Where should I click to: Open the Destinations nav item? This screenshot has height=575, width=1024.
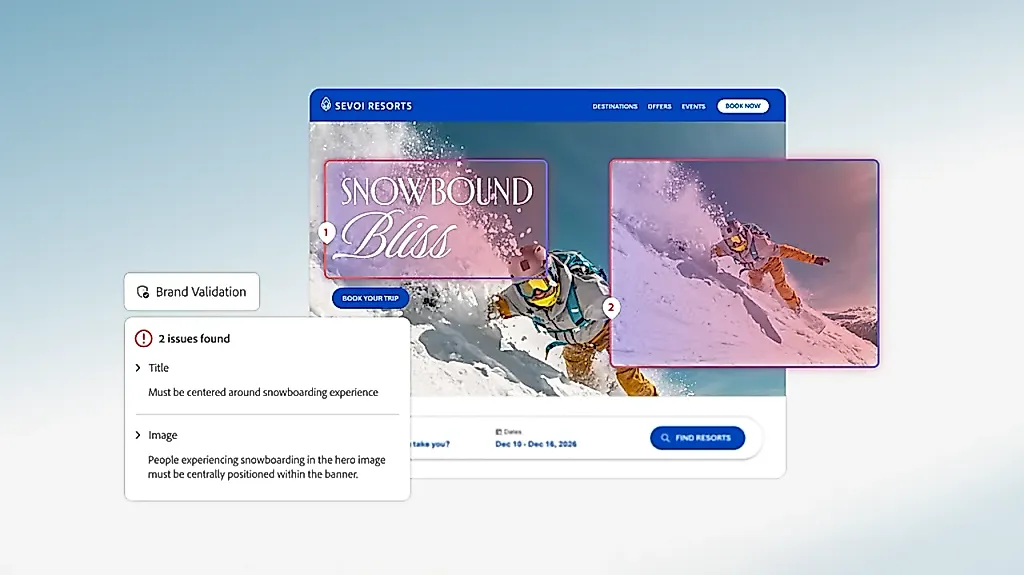(615, 107)
